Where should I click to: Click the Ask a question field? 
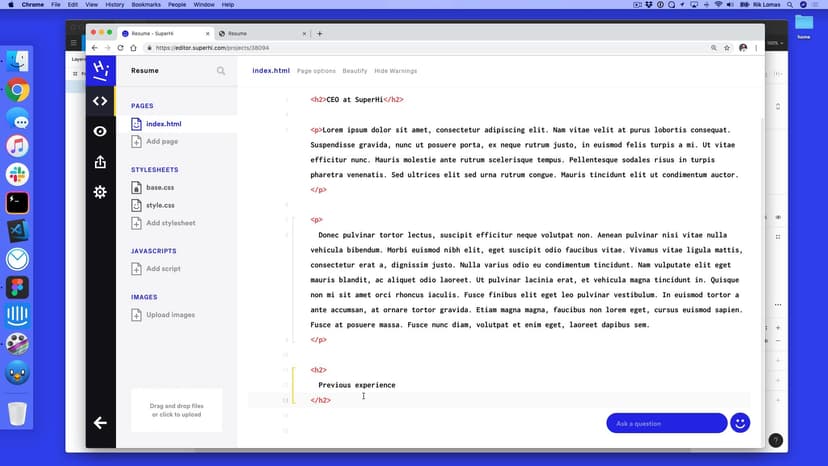(x=666, y=423)
